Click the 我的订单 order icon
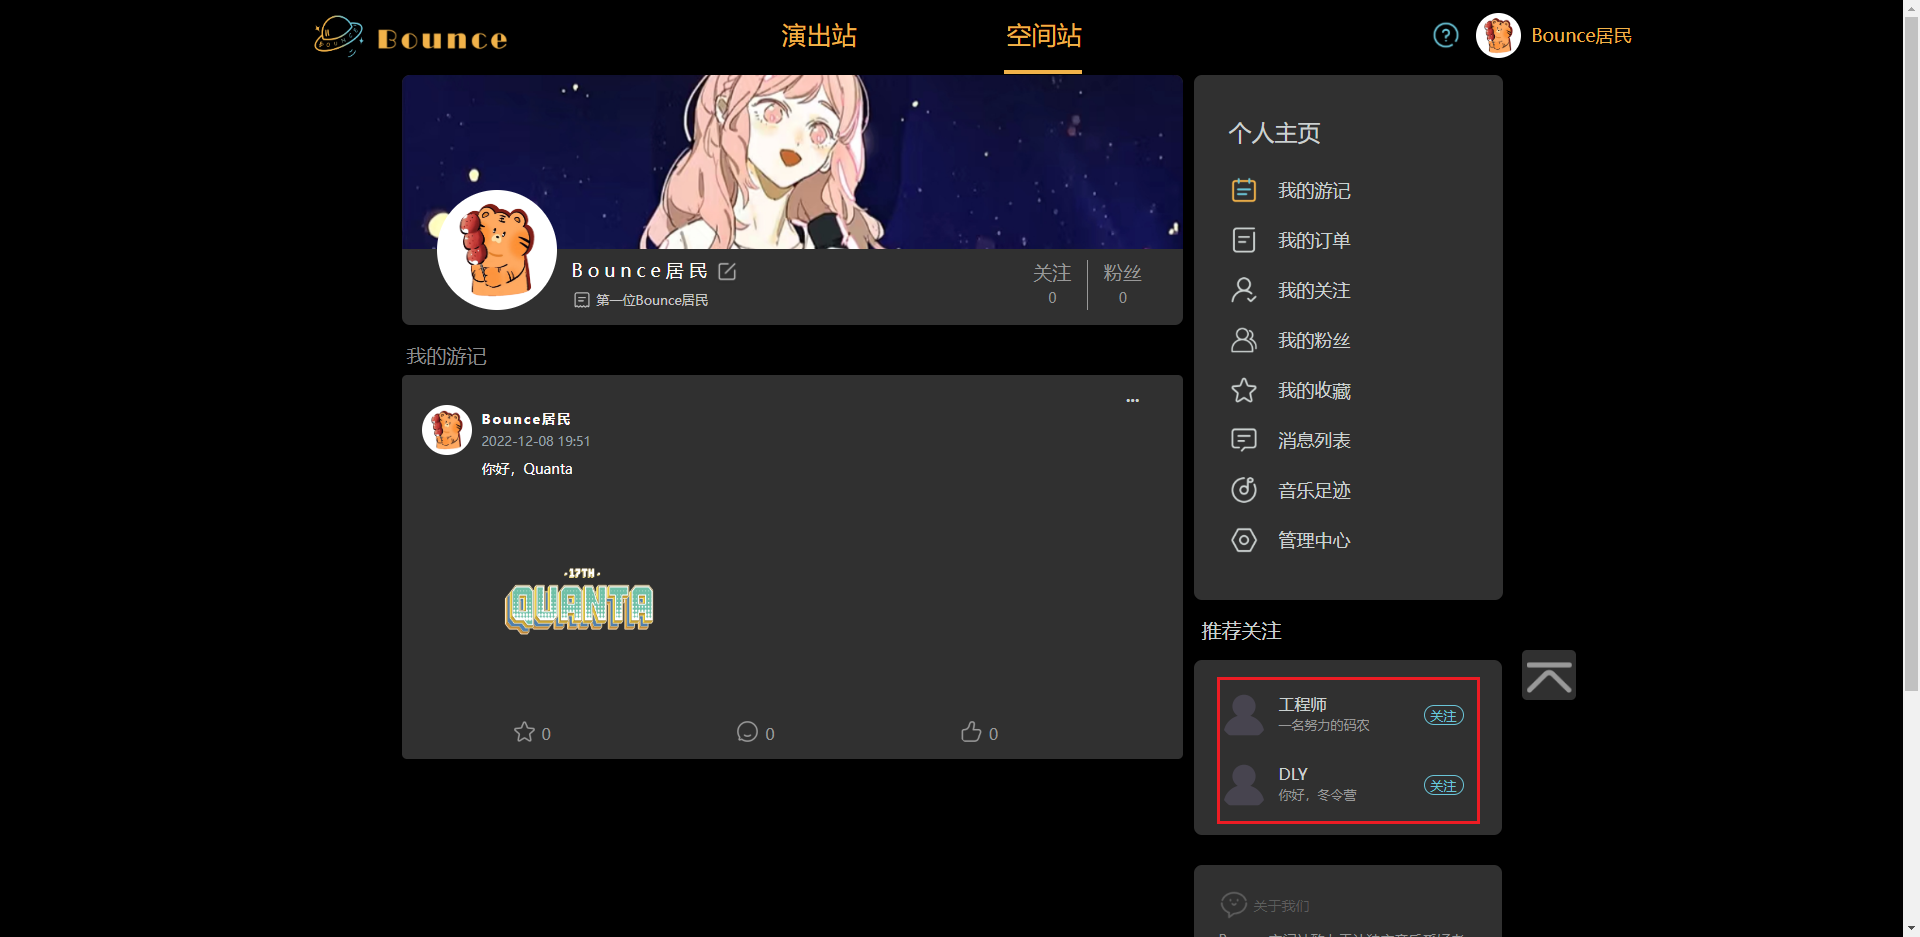 click(1243, 240)
